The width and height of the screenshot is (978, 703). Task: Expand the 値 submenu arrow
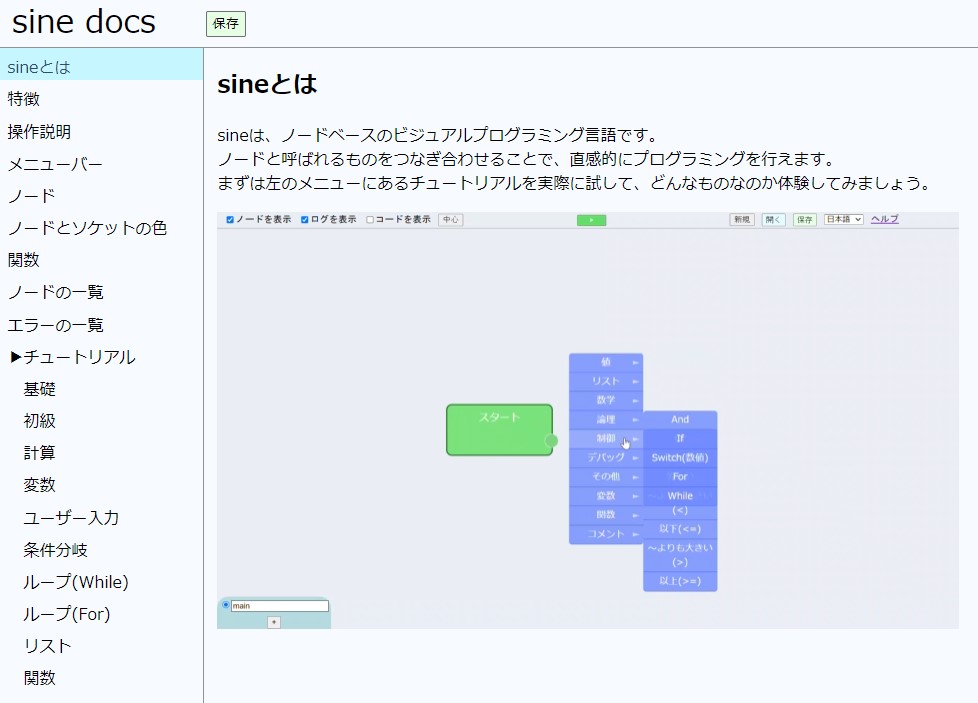[636, 362]
